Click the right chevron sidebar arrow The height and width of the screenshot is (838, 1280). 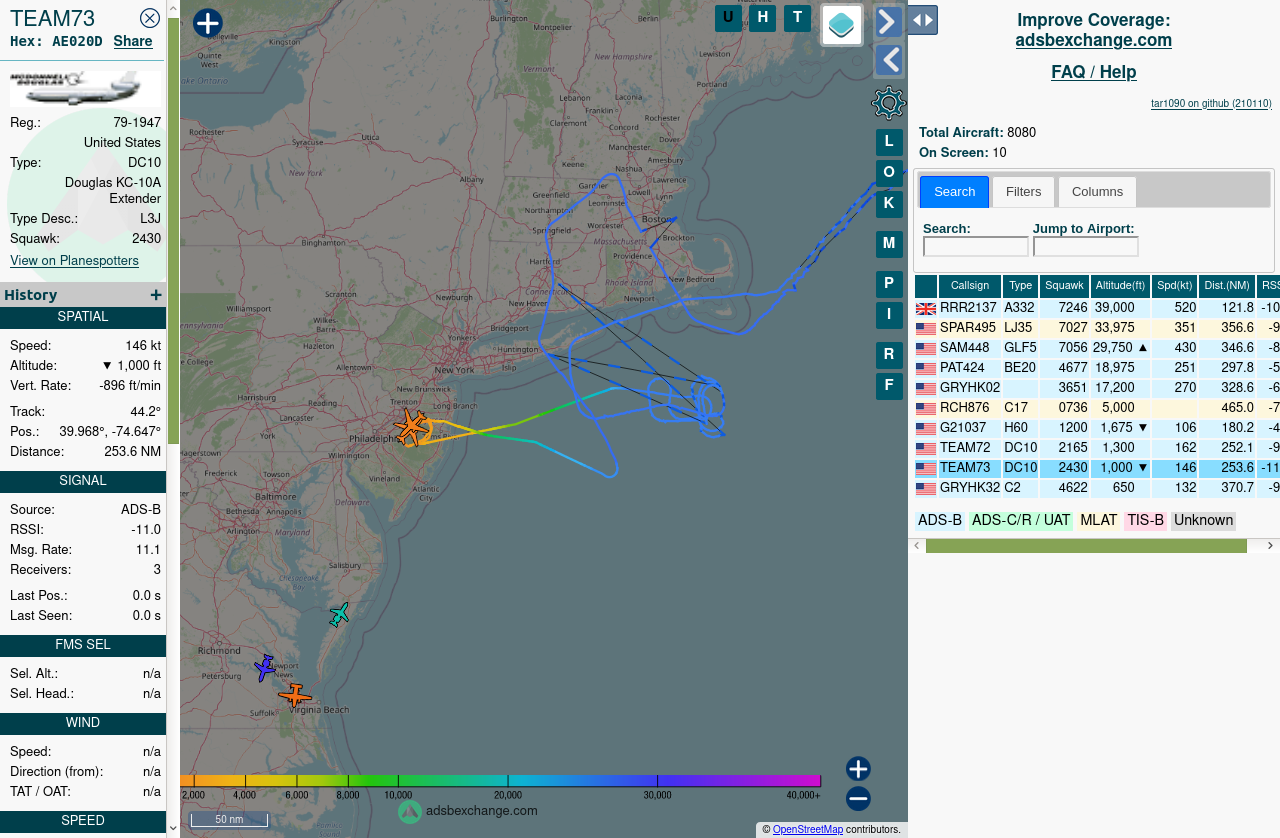click(x=889, y=22)
